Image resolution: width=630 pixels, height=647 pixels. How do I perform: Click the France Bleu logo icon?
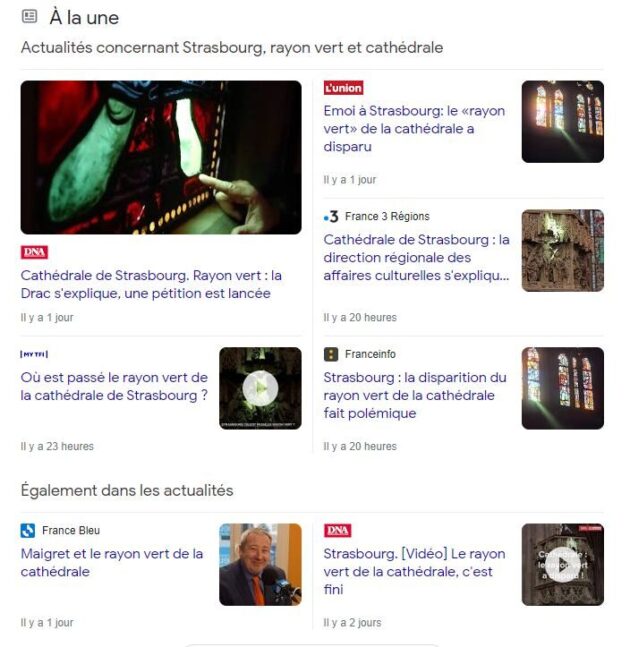point(28,530)
